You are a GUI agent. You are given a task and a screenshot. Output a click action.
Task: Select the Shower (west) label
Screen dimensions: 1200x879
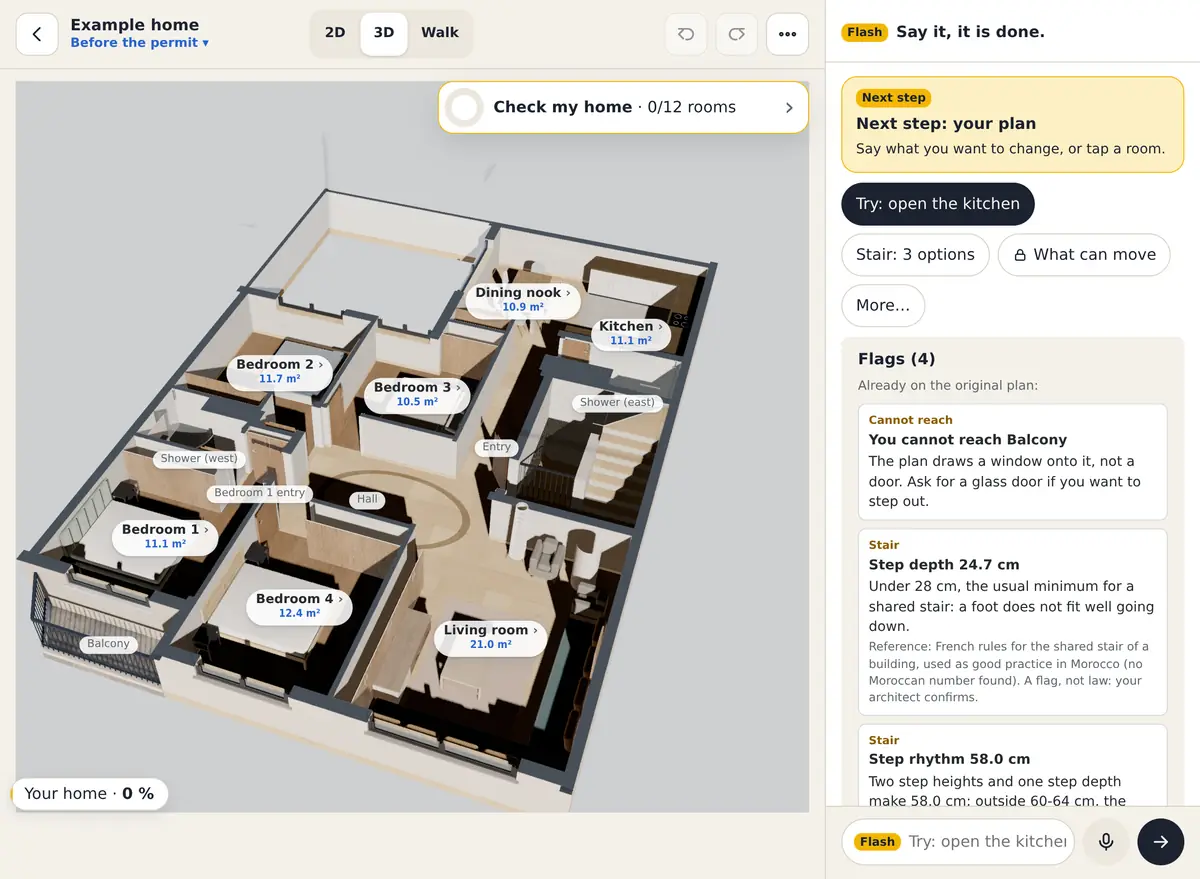pos(199,459)
